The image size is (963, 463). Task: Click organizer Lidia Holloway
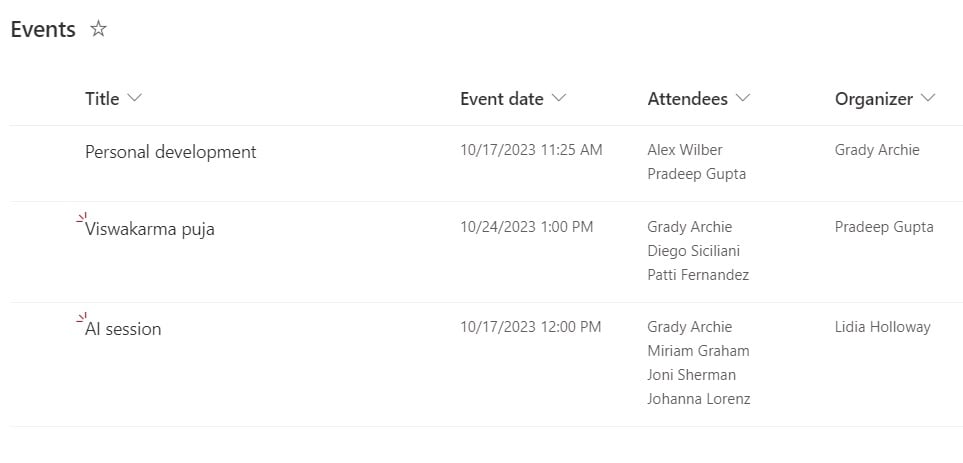coord(883,327)
